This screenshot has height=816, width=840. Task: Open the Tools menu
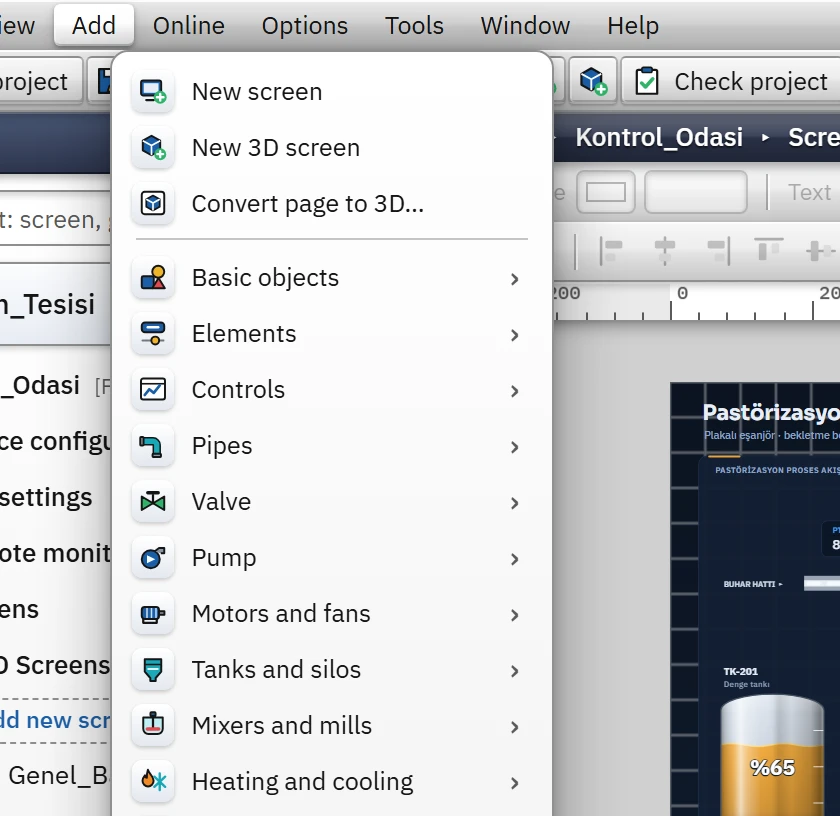click(x=414, y=25)
